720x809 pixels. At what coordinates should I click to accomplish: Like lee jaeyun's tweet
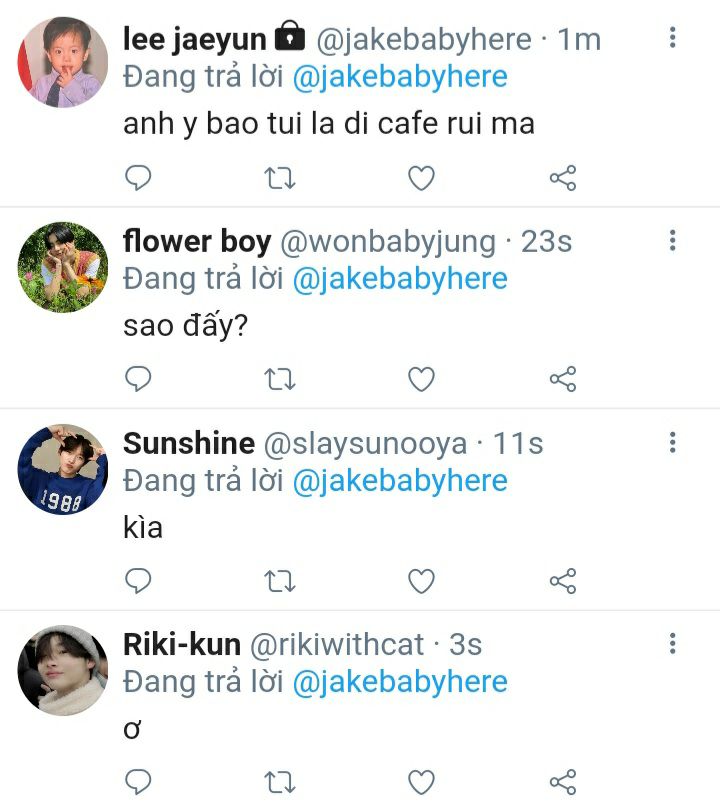pyautogui.click(x=421, y=178)
